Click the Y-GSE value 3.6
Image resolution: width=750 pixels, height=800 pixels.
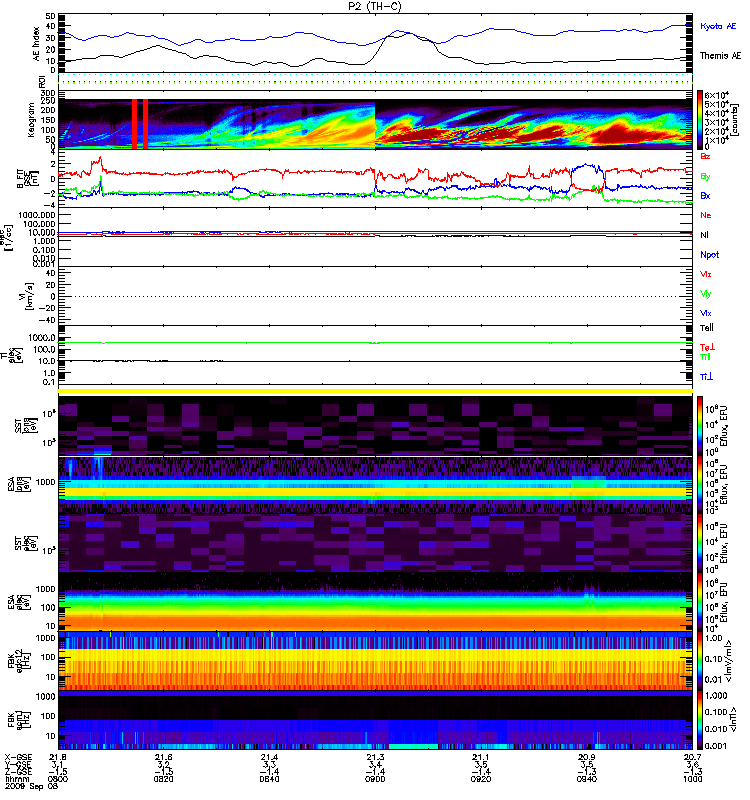click(x=692, y=765)
